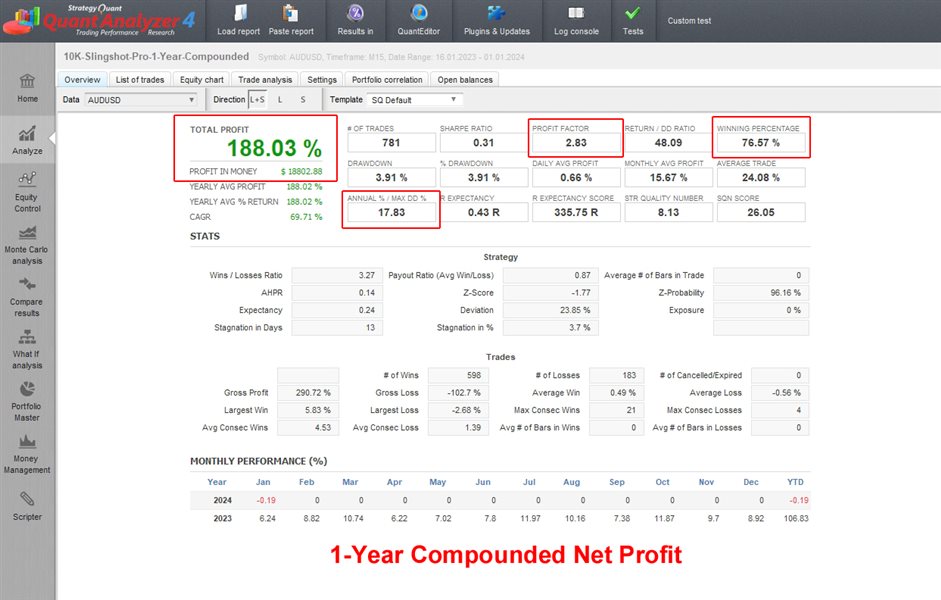Click the R Expectancy Score 335.75 R
The image size is (941, 600).
pyautogui.click(x=576, y=212)
